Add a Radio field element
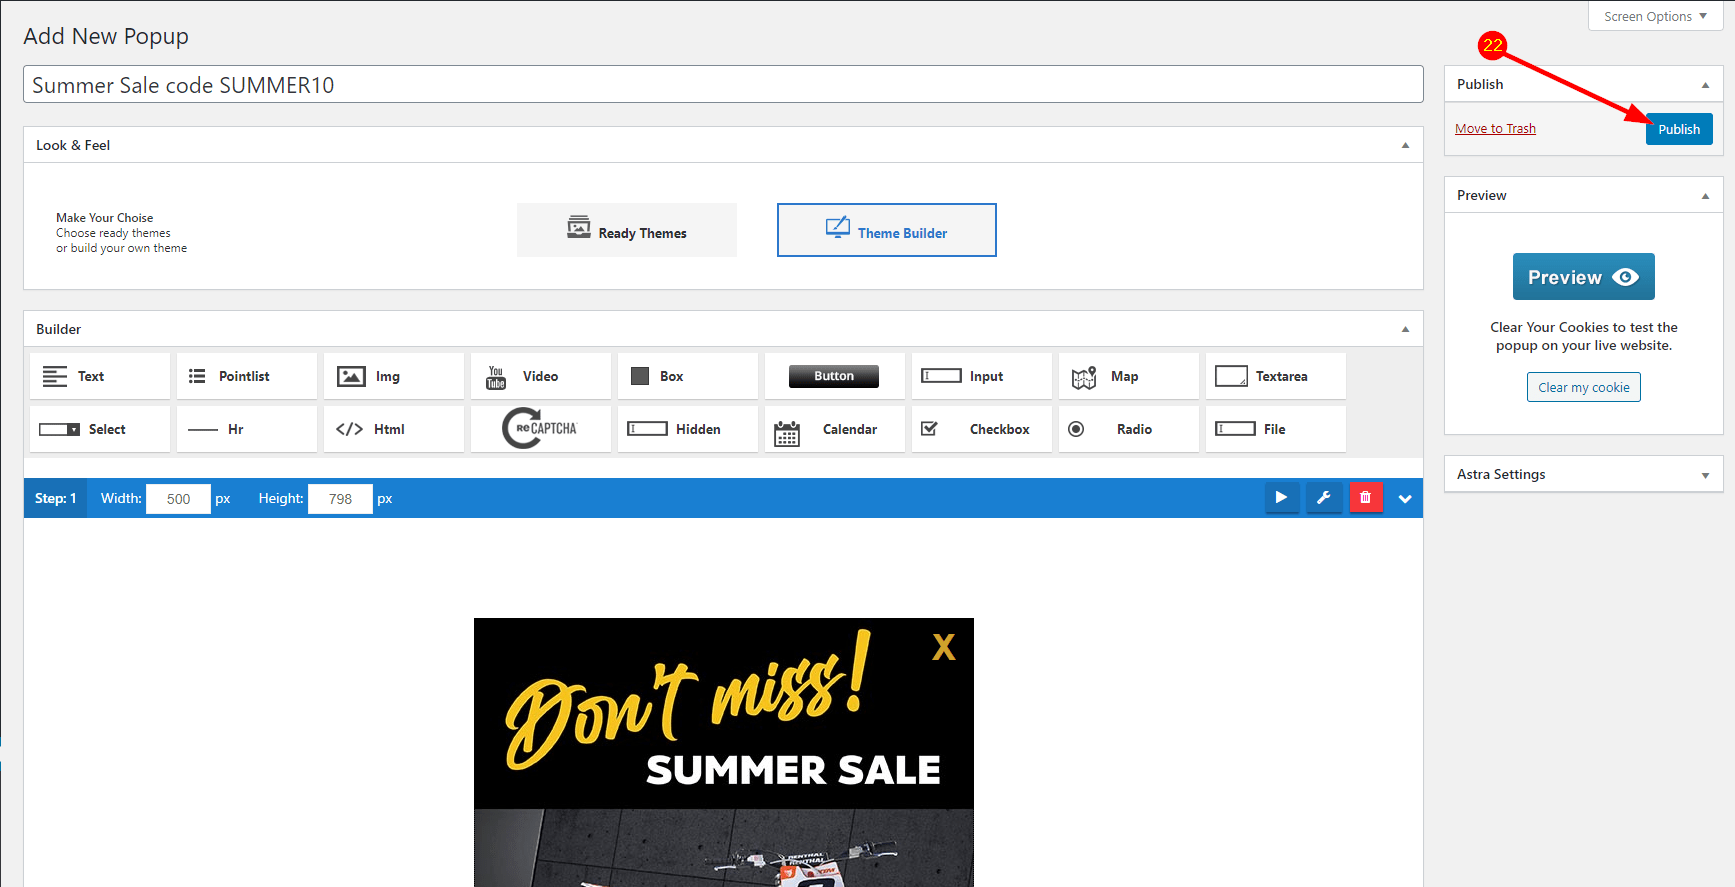Viewport: 1735px width, 887px height. (1128, 429)
